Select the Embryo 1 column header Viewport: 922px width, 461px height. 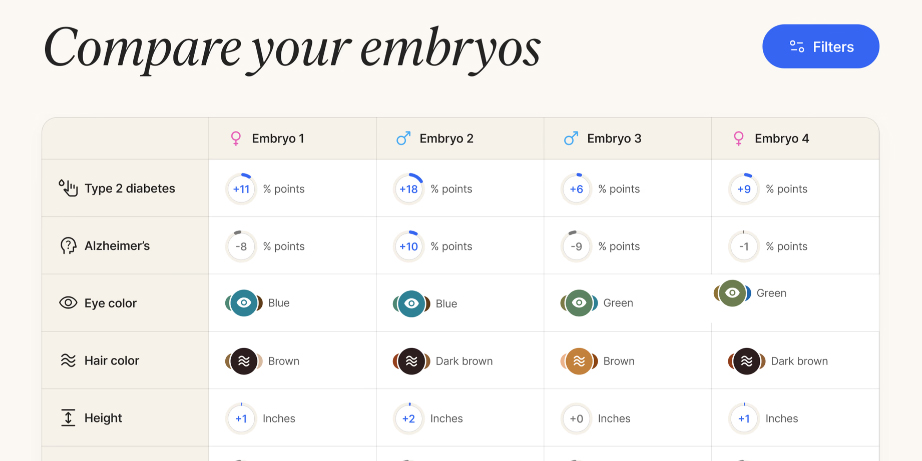pos(292,139)
